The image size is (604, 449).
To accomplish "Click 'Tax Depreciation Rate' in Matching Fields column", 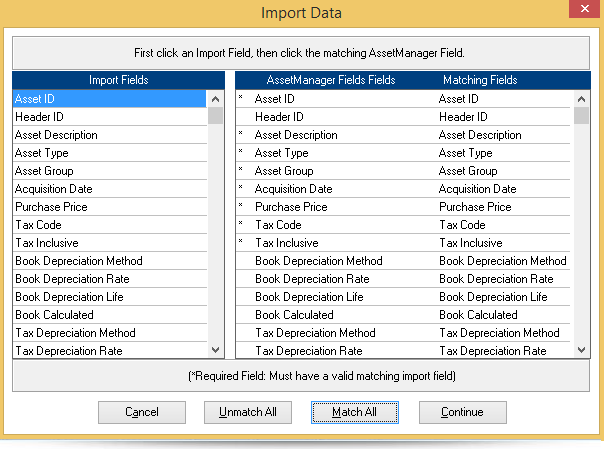I will click(493, 350).
